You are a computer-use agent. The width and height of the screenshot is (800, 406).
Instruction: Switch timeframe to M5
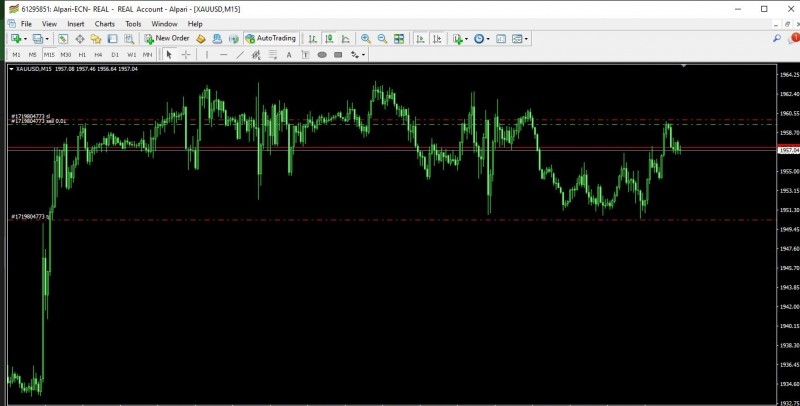[x=33, y=55]
